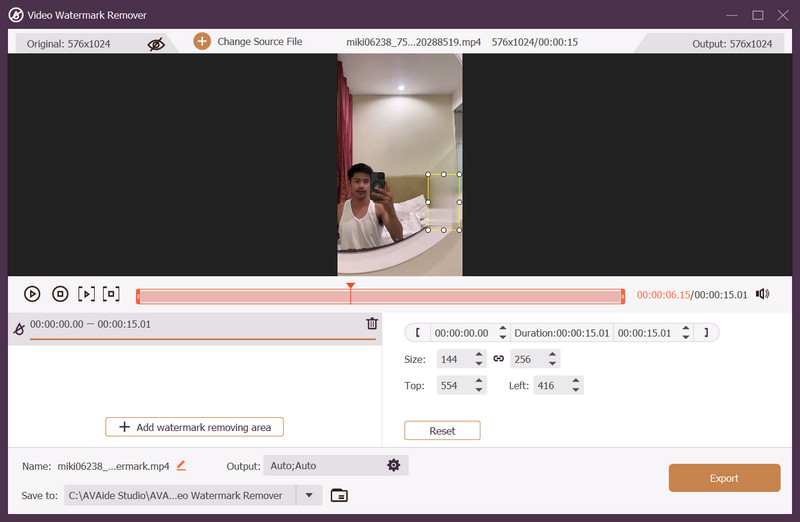
Task: Click the bottom-right handle of the yellow selection box
Action: coord(459,230)
